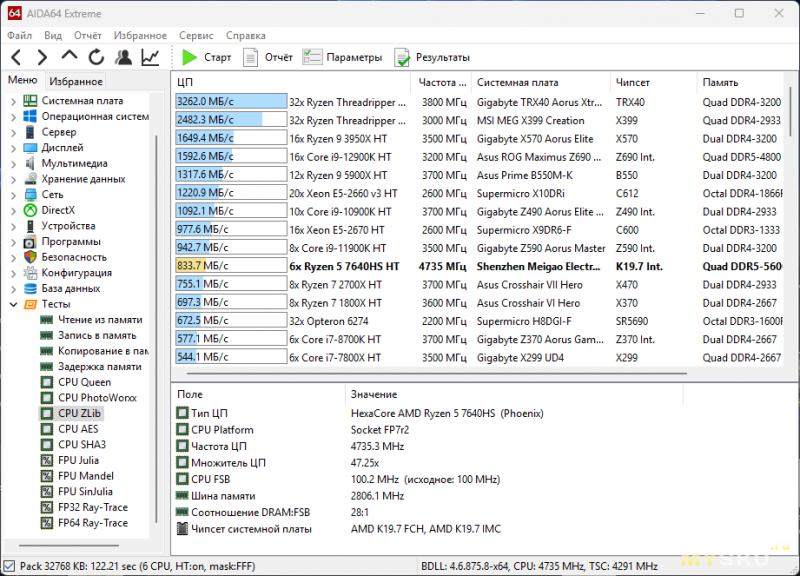Switch to the Избранное tab in sidebar

click(76, 81)
